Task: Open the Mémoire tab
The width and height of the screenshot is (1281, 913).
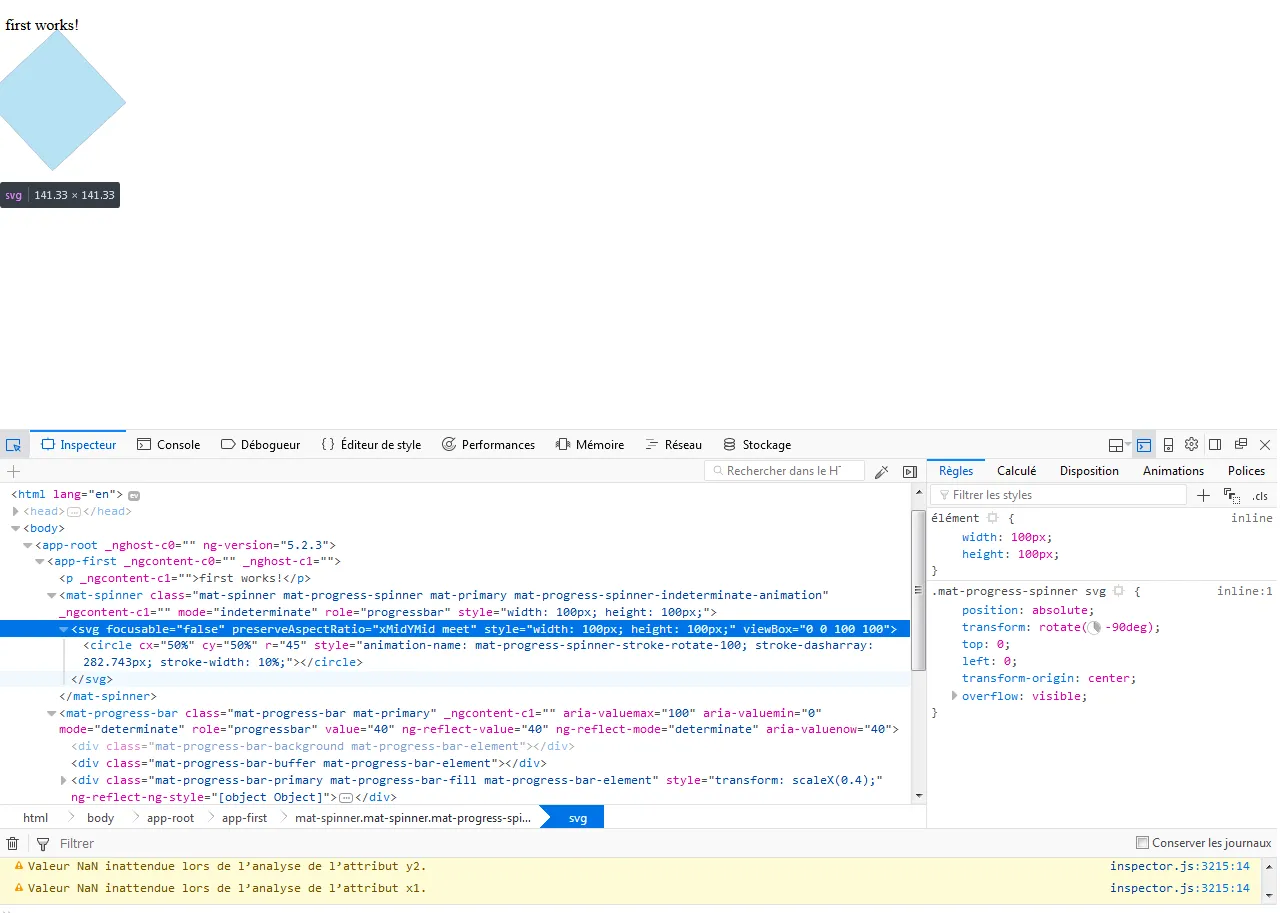Action: click(x=590, y=445)
